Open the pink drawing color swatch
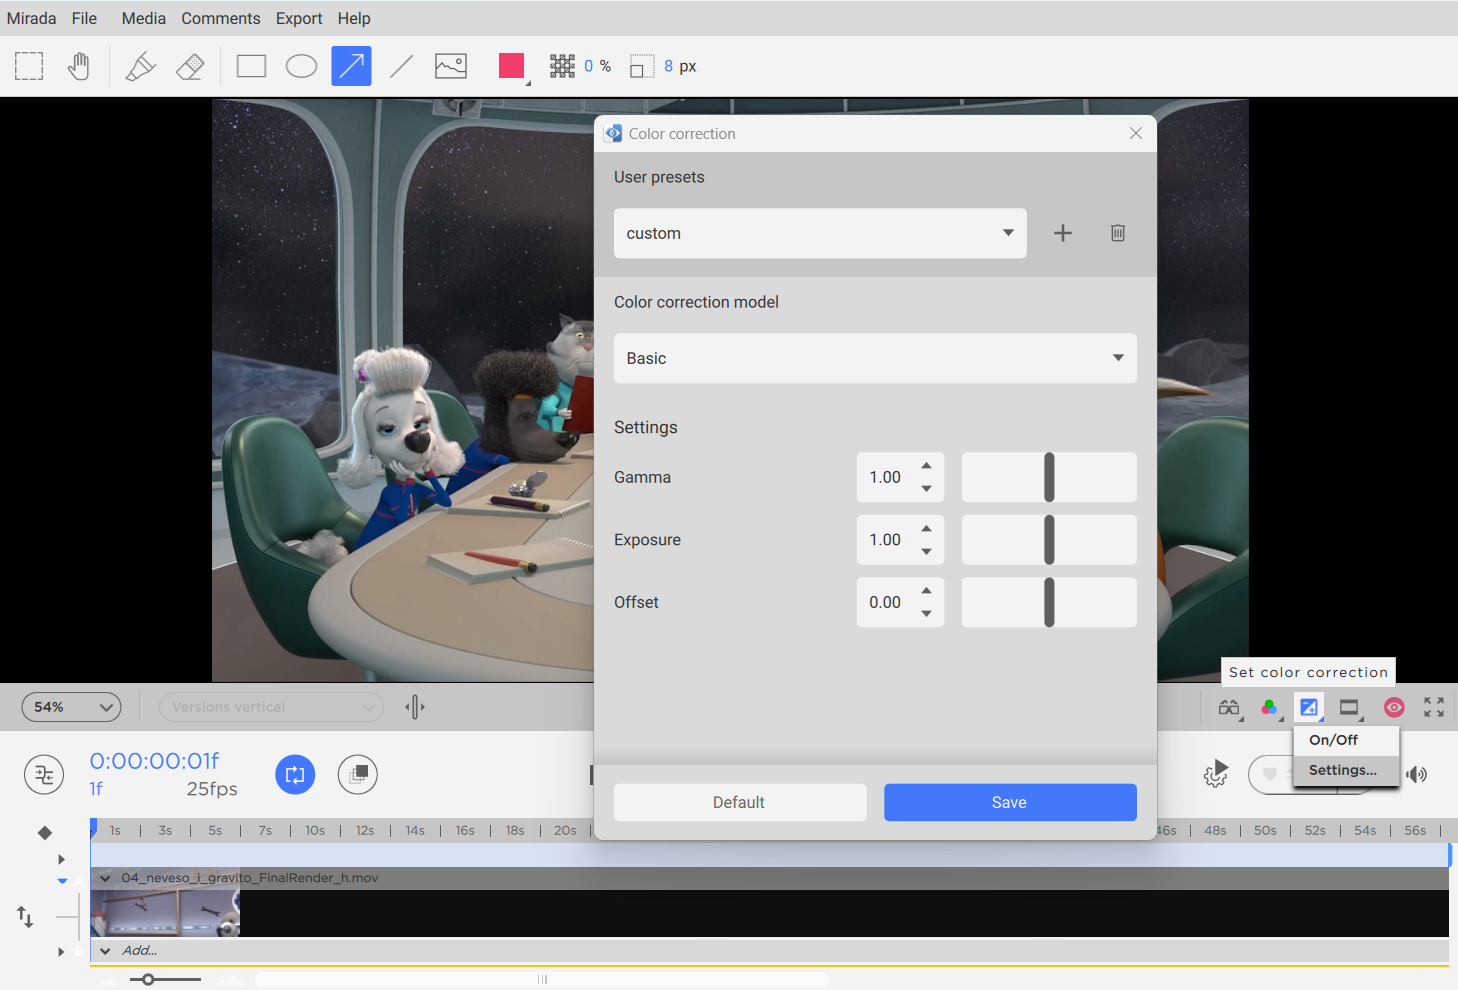The height and width of the screenshot is (990, 1458). tap(512, 66)
